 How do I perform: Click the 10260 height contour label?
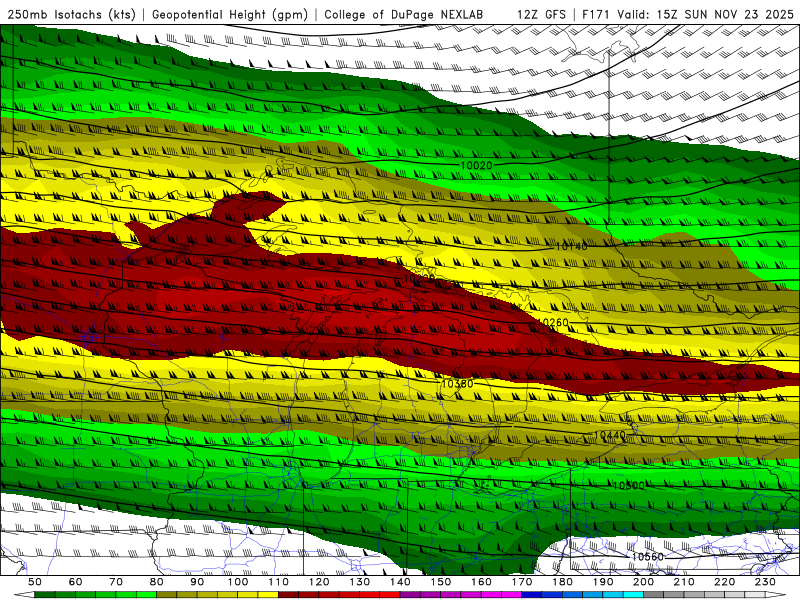point(553,322)
